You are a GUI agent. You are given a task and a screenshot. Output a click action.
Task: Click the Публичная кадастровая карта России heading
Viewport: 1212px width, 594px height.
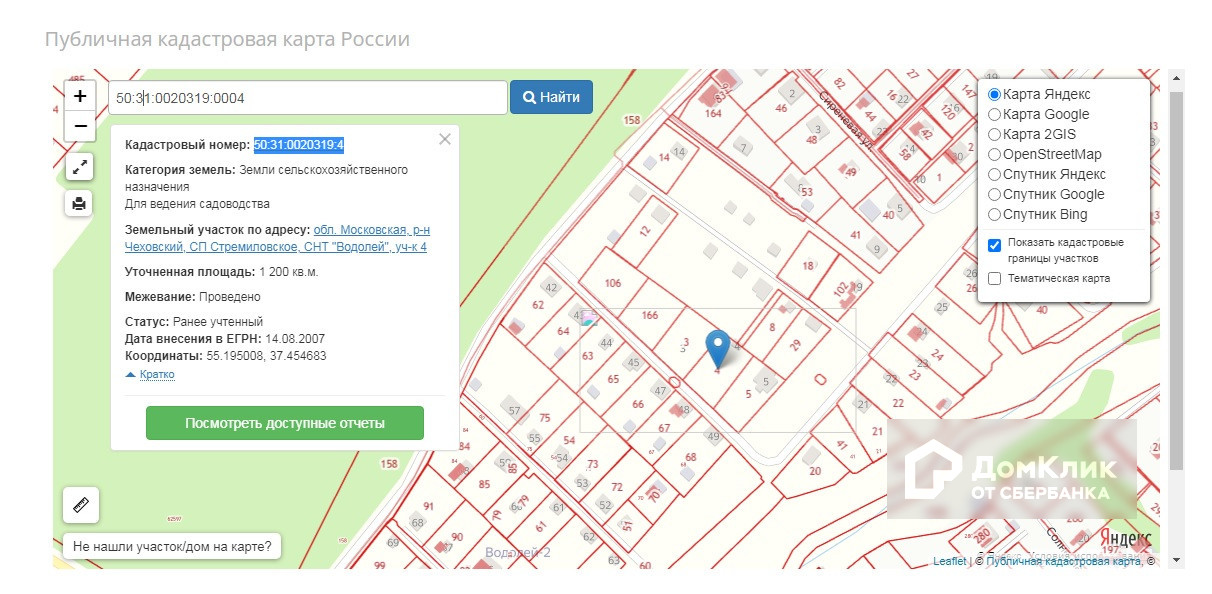tap(227, 39)
